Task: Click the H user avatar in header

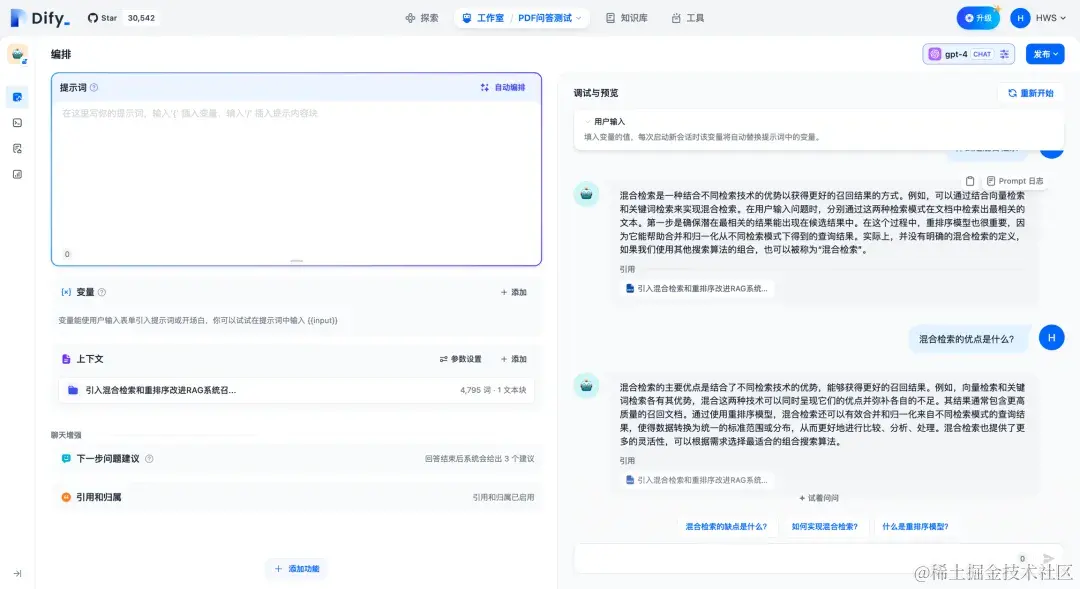Action: pos(1020,18)
